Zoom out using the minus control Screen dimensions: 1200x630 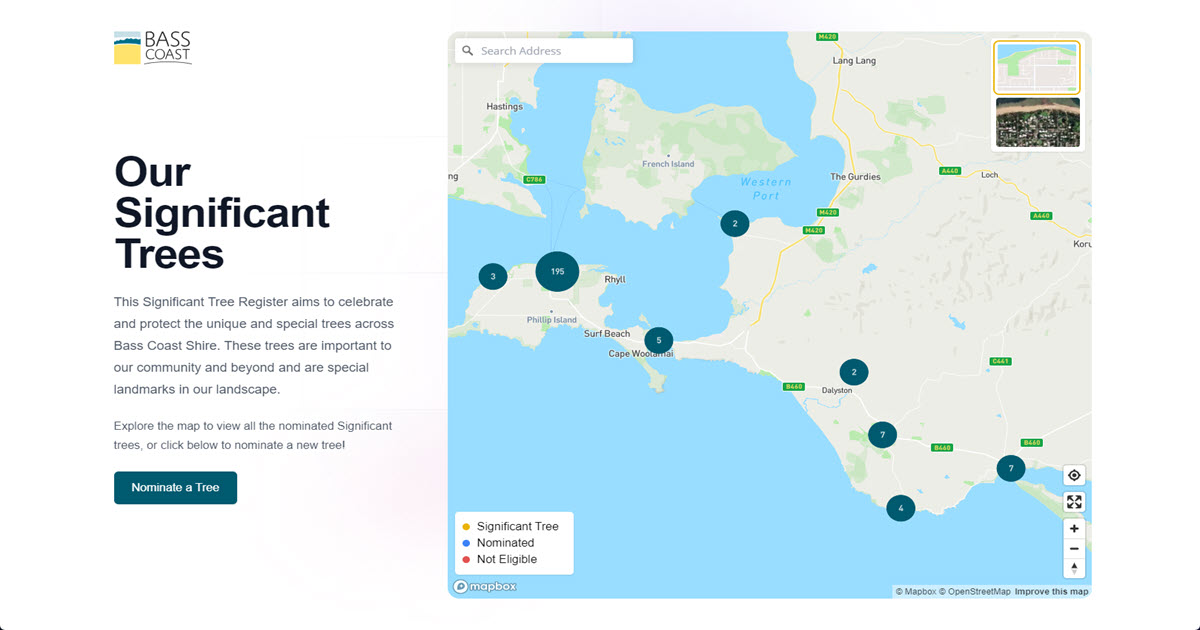[1074, 548]
